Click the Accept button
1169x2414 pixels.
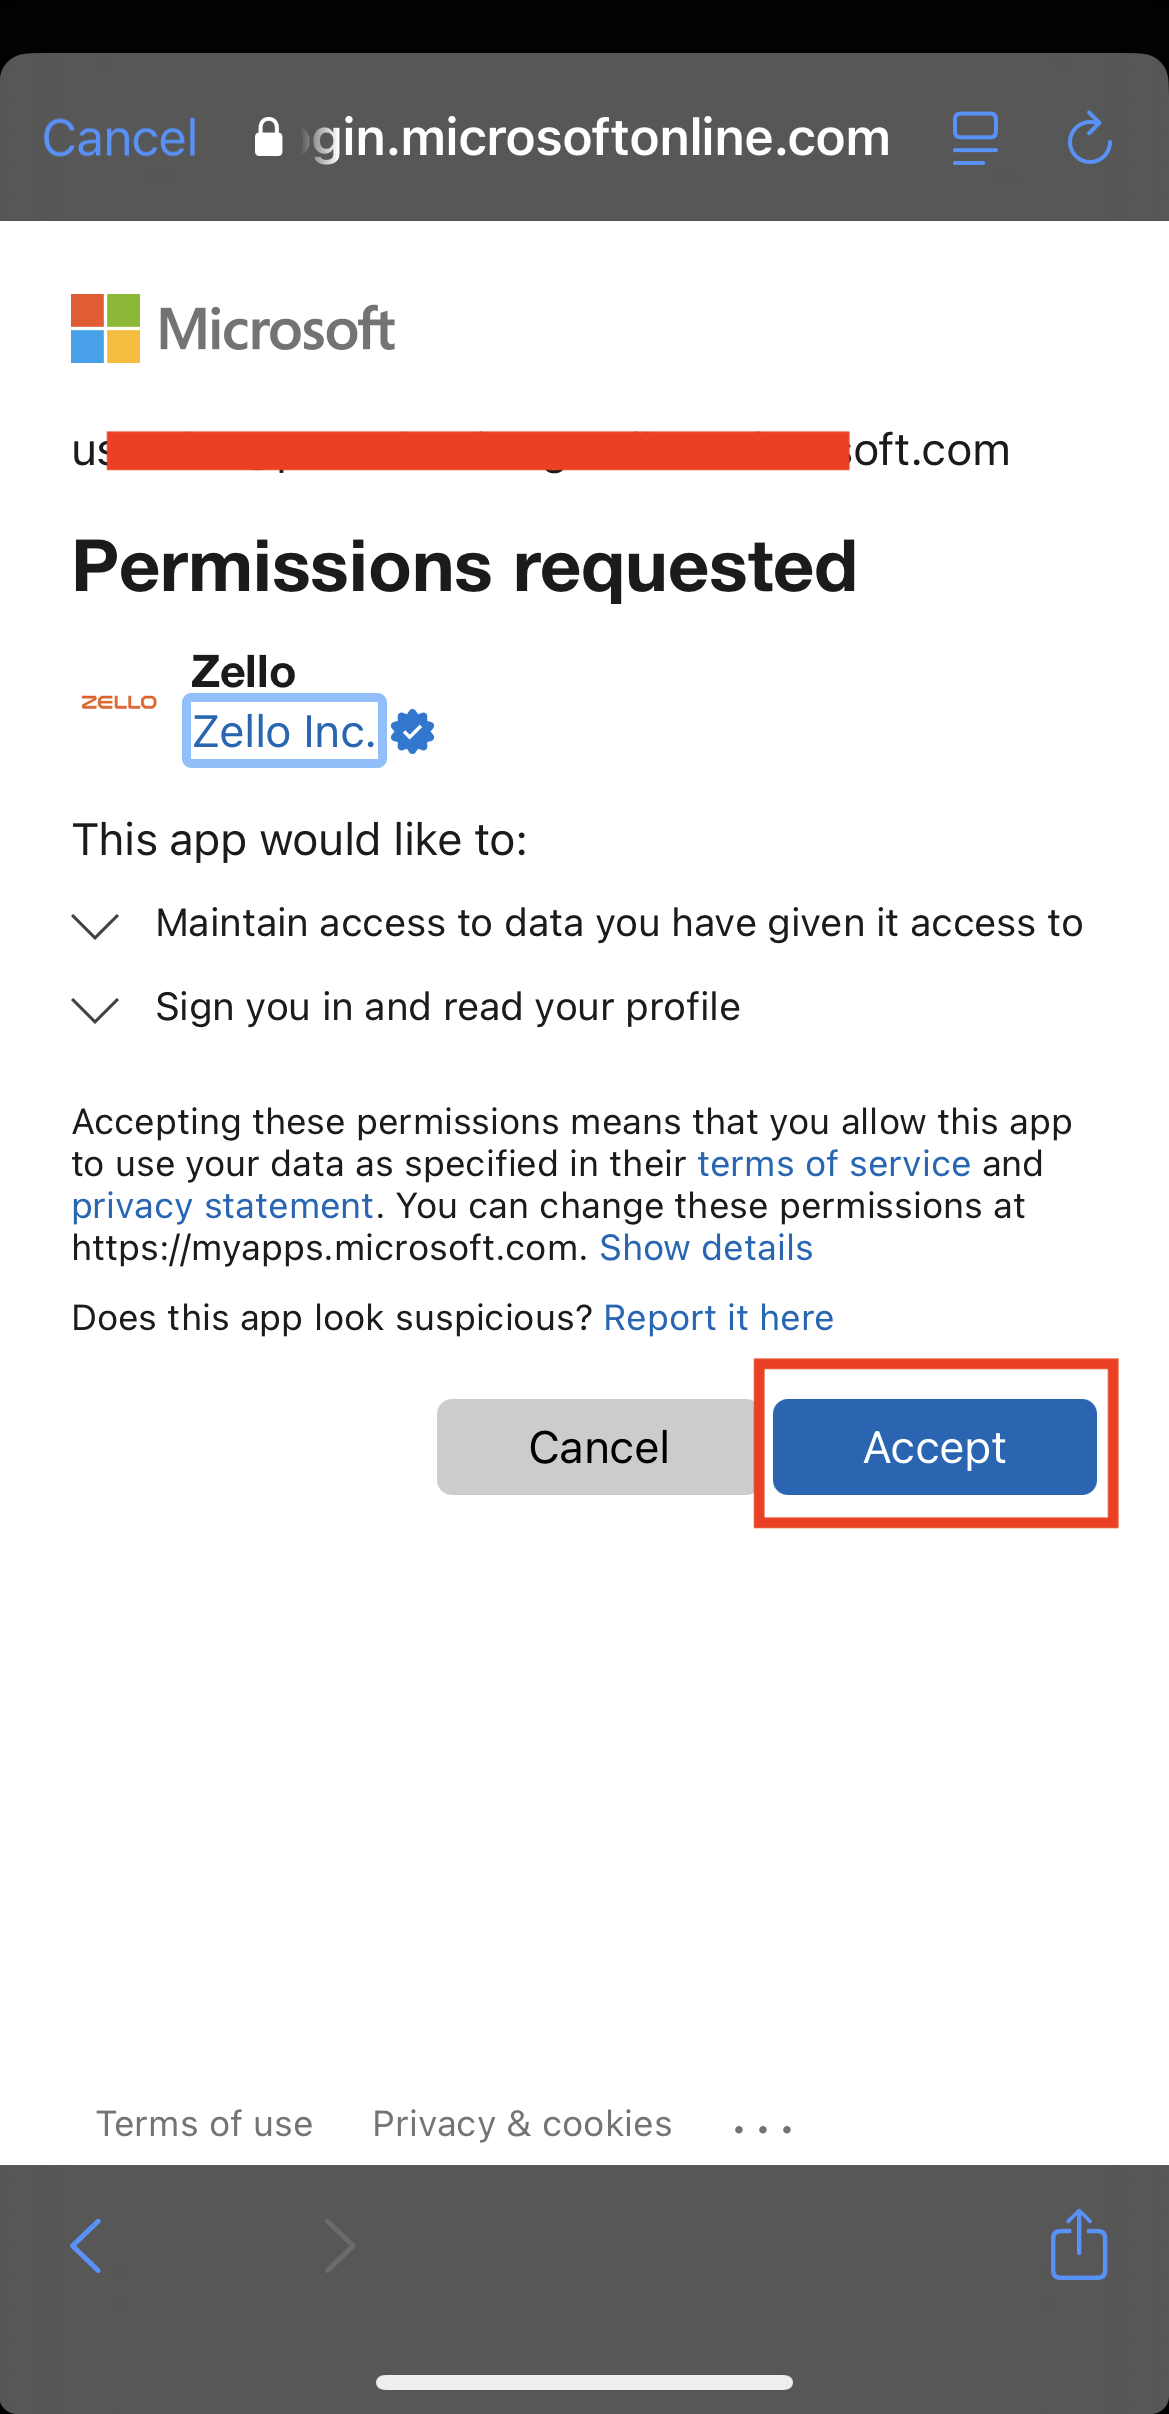pyautogui.click(x=935, y=1447)
